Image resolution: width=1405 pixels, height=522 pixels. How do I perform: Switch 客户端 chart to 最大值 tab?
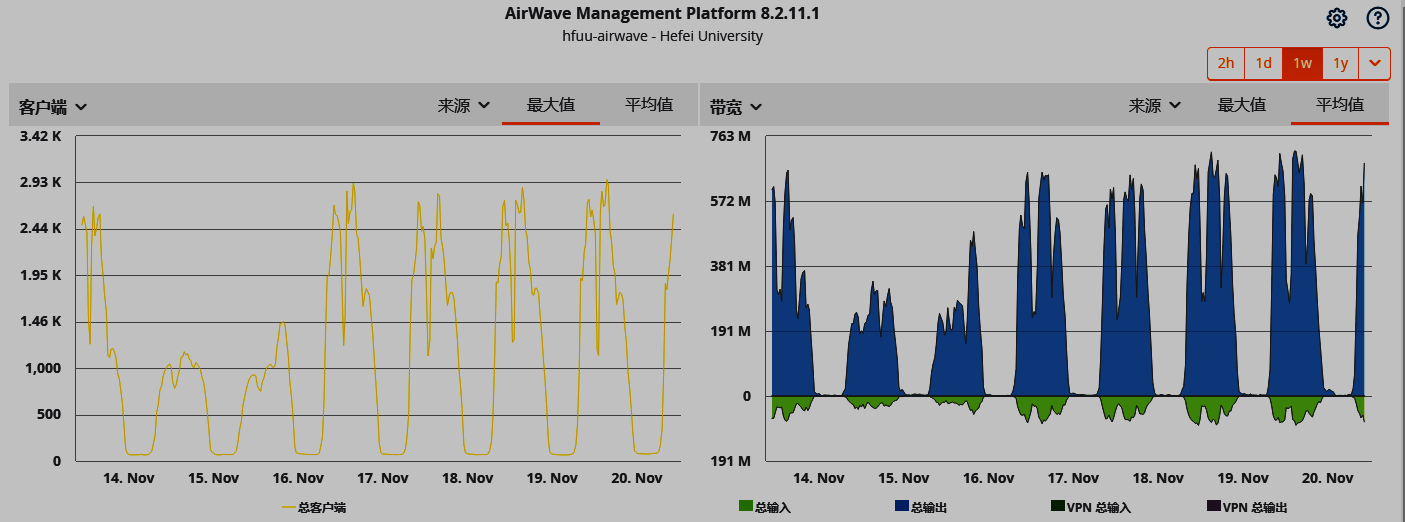(551, 104)
